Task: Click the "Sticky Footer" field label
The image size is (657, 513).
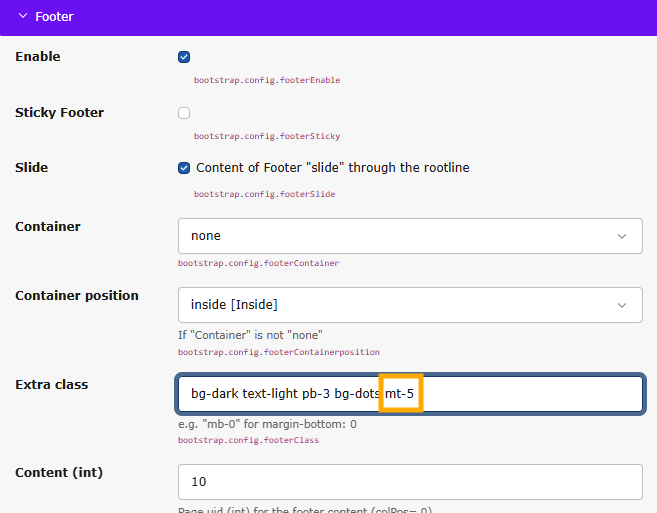Action: click(59, 112)
